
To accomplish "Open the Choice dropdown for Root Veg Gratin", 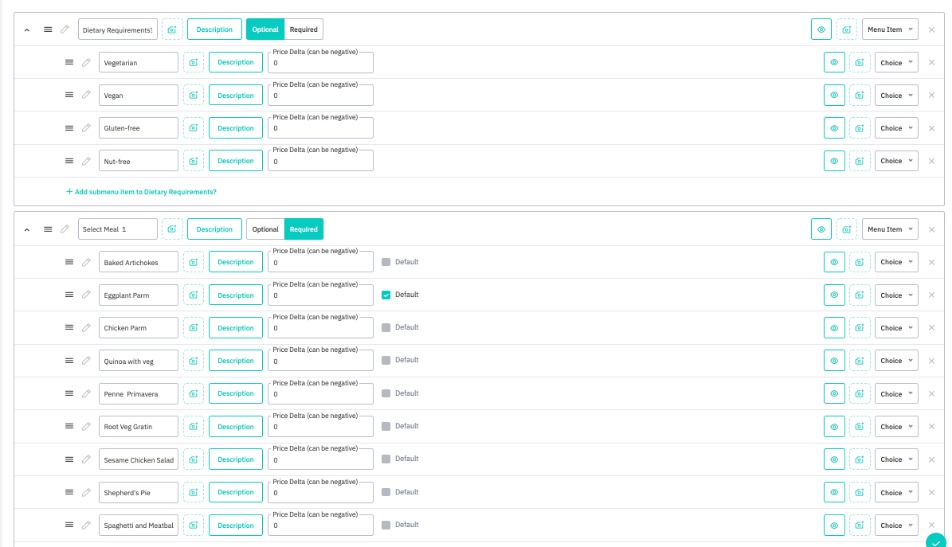I will pyautogui.click(x=896, y=427).
